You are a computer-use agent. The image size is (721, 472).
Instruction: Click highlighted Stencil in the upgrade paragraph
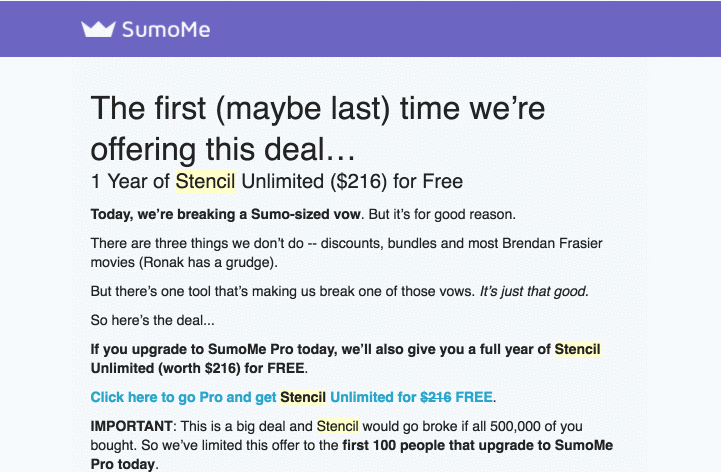pyautogui.click(x=578, y=349)
